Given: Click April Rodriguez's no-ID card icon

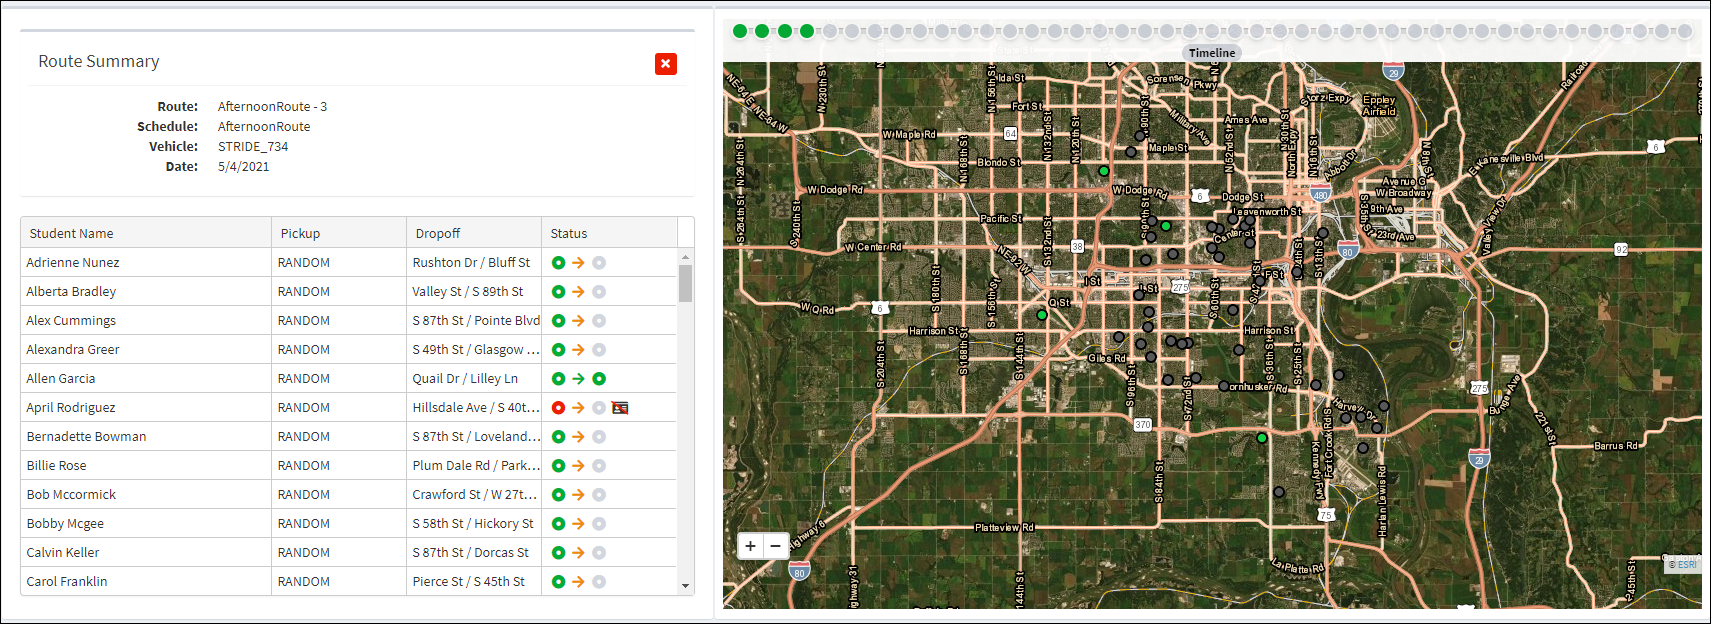Looking at the screenshot, I should [620, 408].
